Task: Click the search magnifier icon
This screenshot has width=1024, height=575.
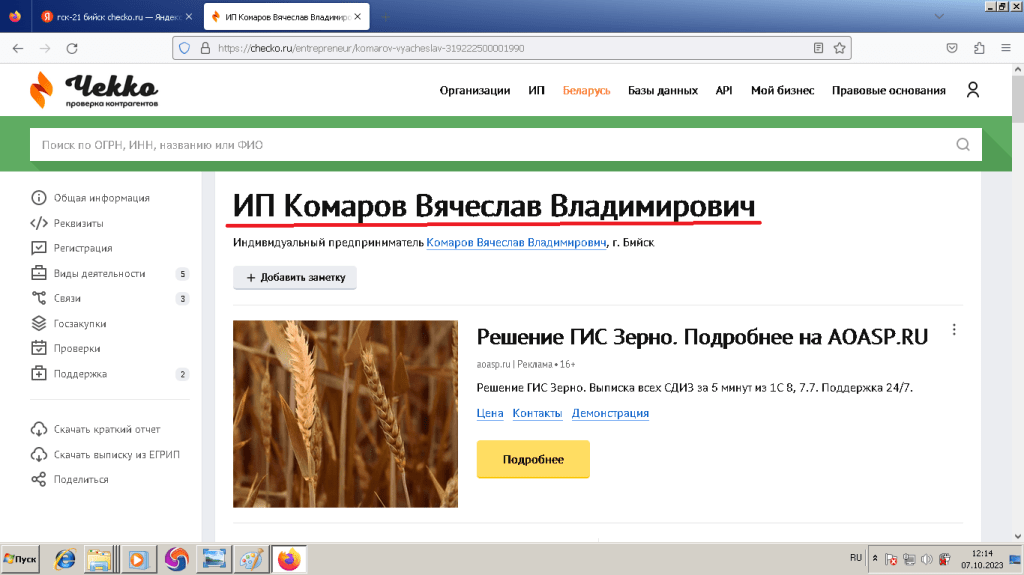Action: (963, 145)
